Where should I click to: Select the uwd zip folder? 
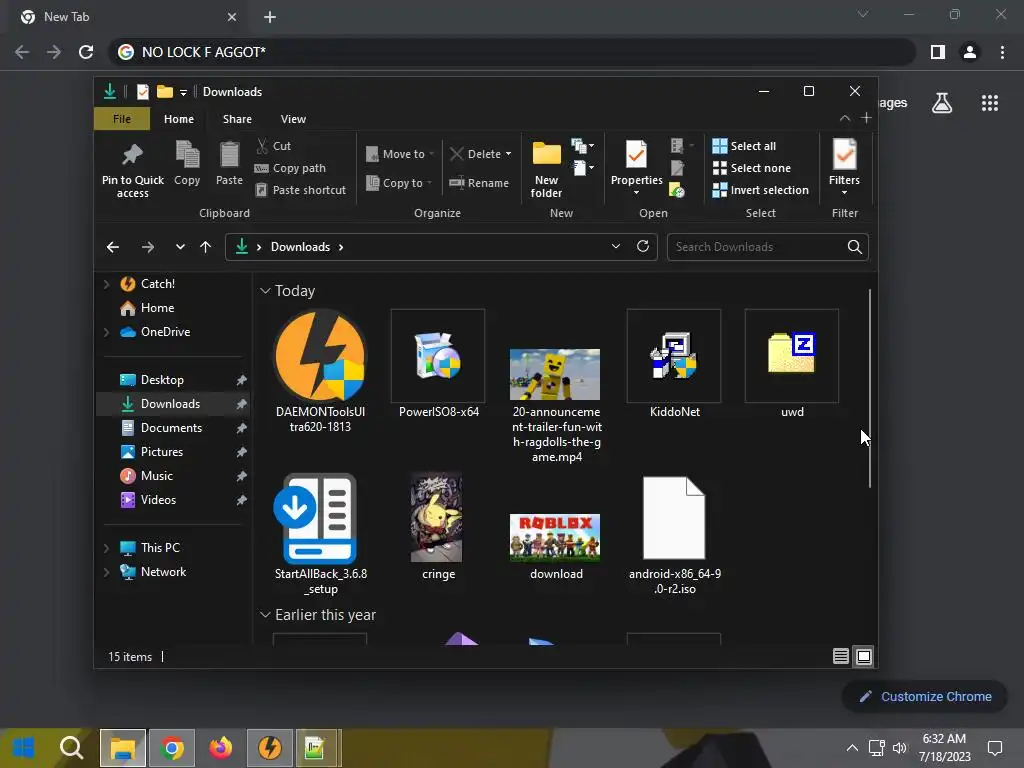(792, 364)
